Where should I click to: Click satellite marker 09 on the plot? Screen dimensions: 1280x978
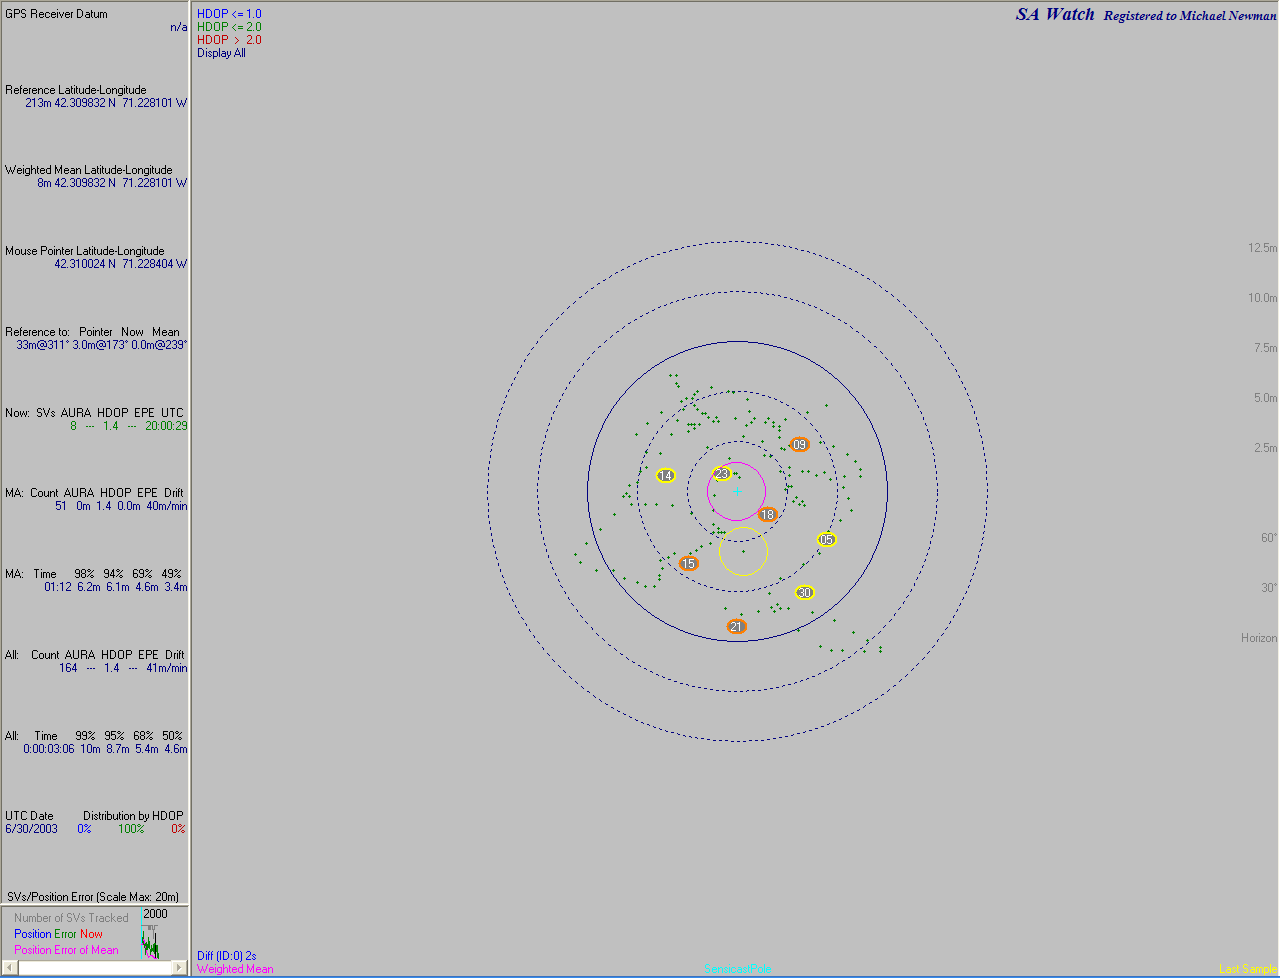pyautogui.click(x=799, y=445)
